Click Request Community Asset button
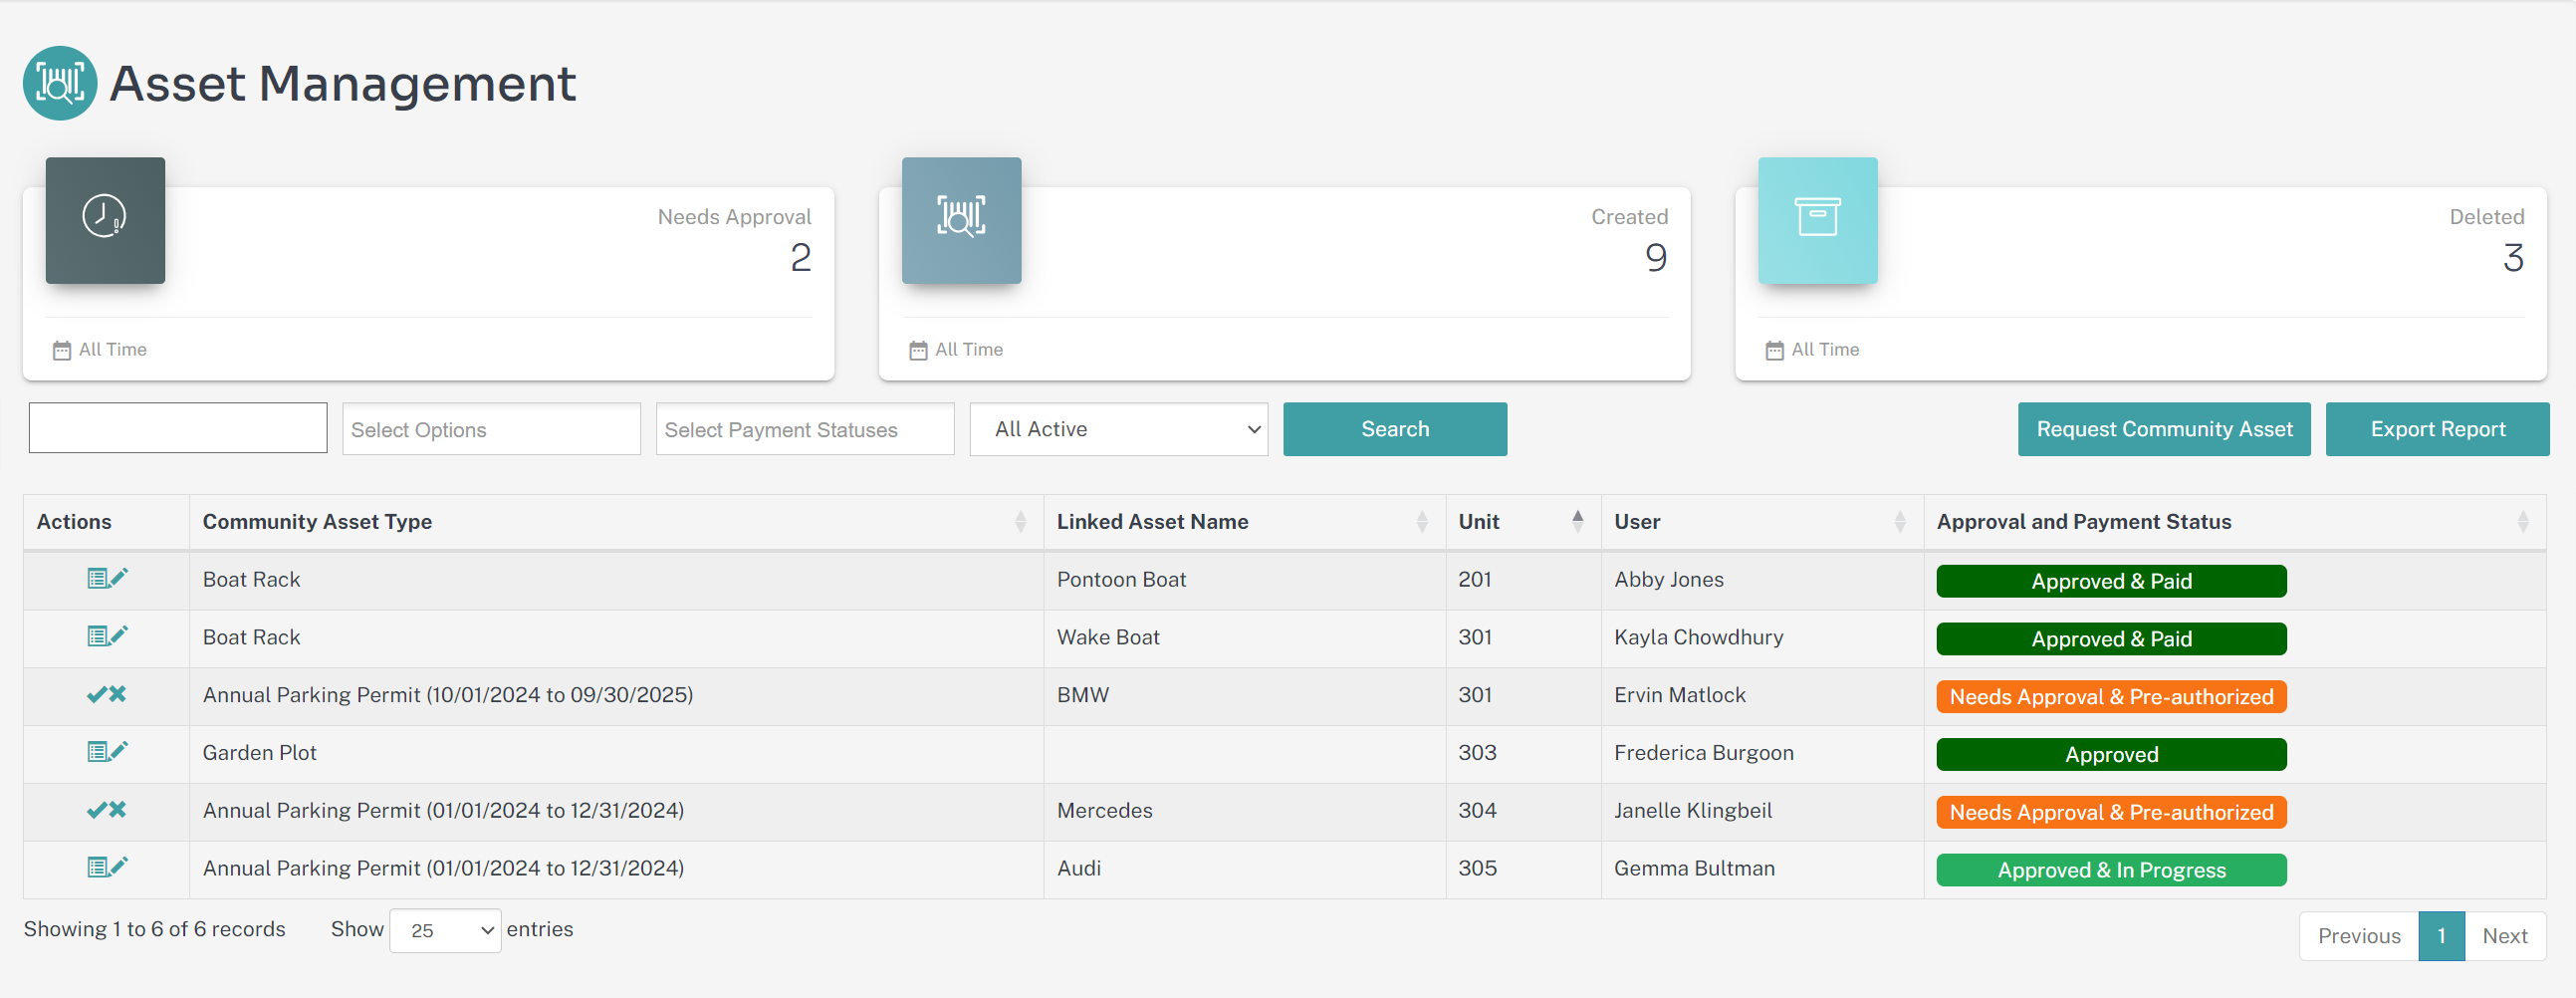 2164,429
